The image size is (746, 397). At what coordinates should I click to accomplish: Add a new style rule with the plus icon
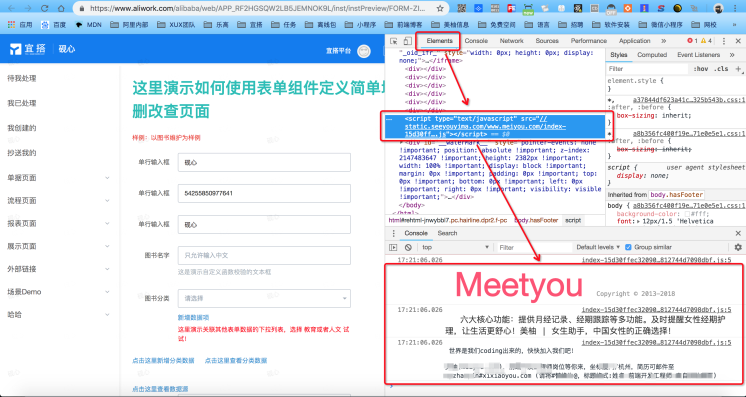coord(738,69)
